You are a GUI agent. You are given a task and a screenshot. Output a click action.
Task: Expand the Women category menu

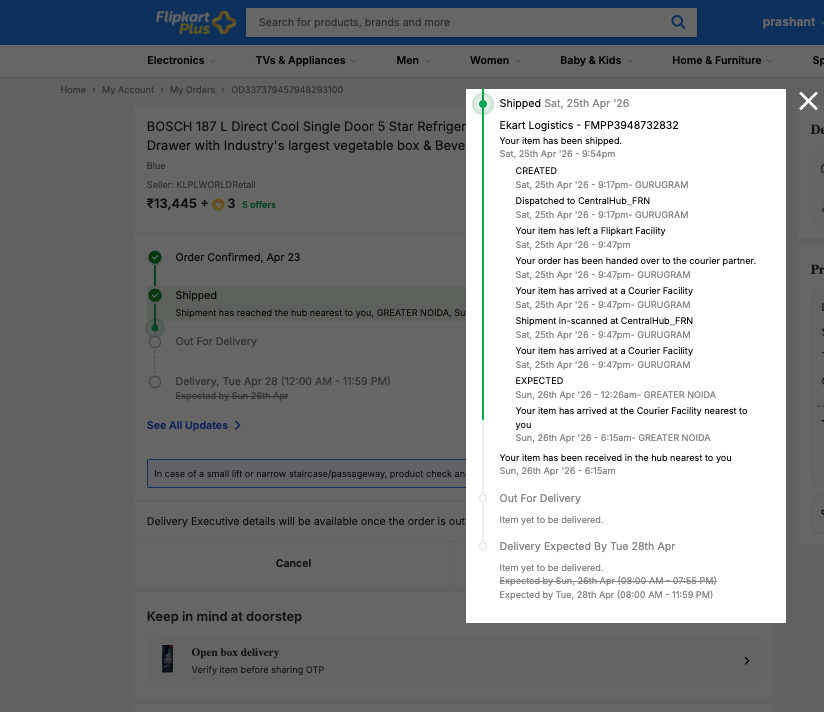point(495,60)
